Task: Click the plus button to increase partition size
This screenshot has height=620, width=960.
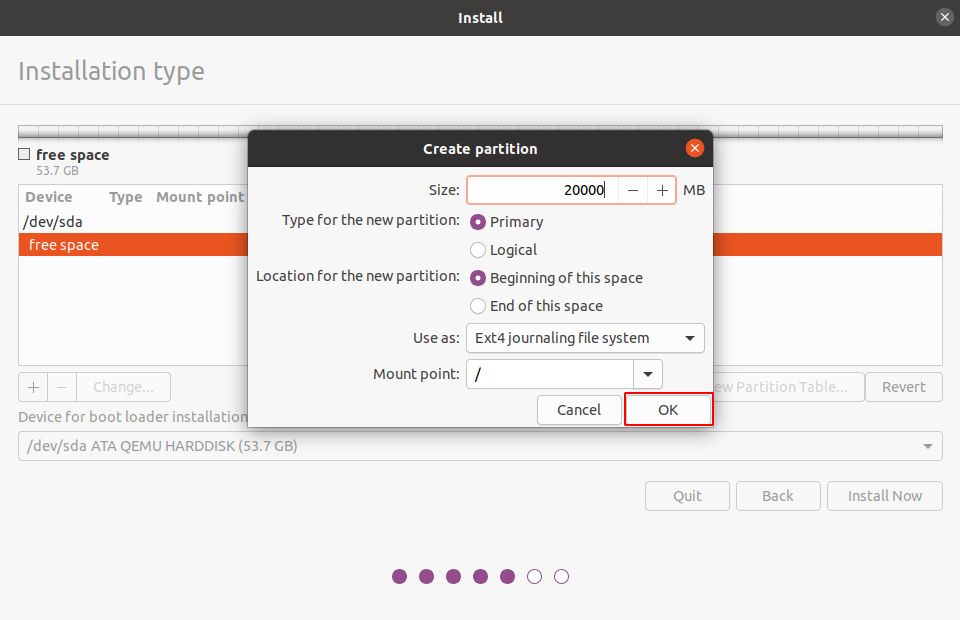Action: pyautogui.click(x=662, y=190)
